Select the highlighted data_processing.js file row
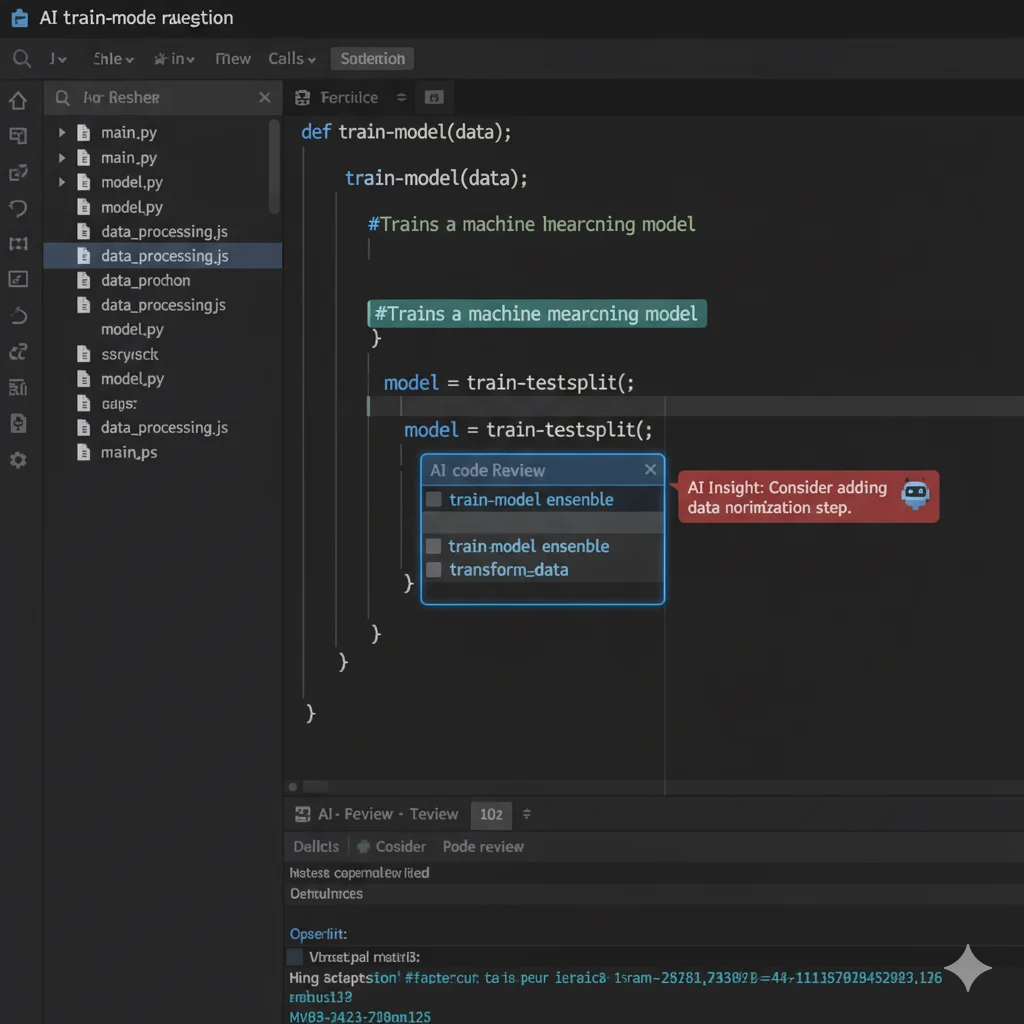 pyautogui.click(x=163, y=256)
